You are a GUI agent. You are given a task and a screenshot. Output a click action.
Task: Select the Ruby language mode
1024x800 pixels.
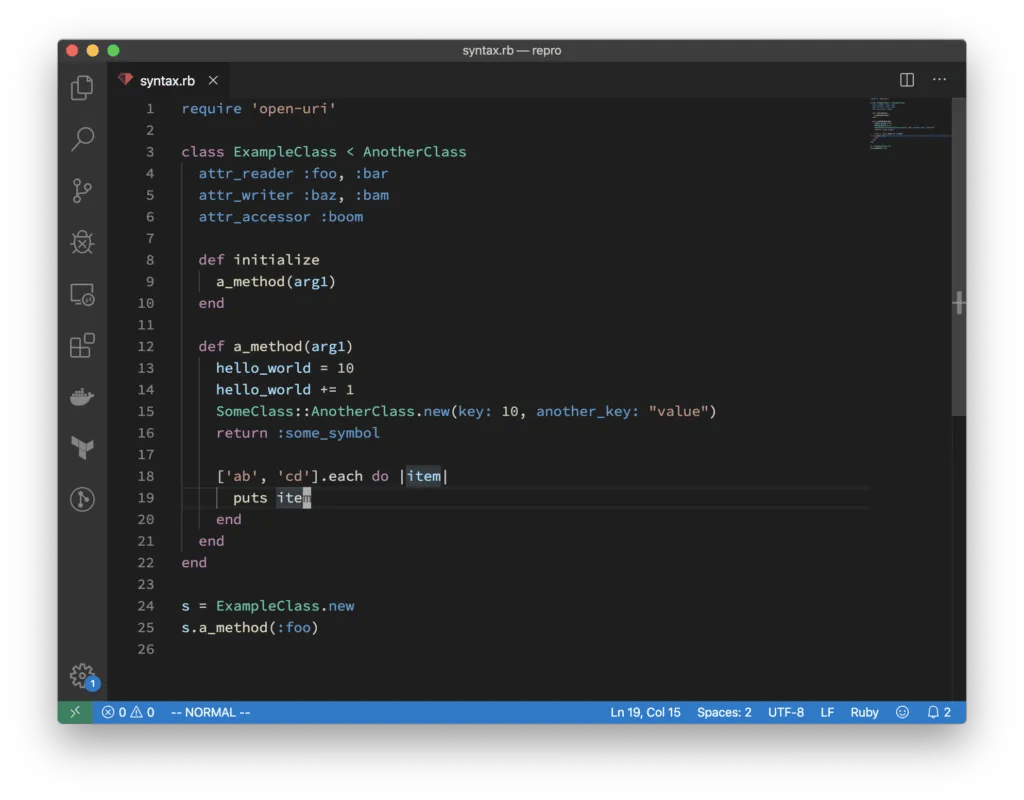click(864, 712)
